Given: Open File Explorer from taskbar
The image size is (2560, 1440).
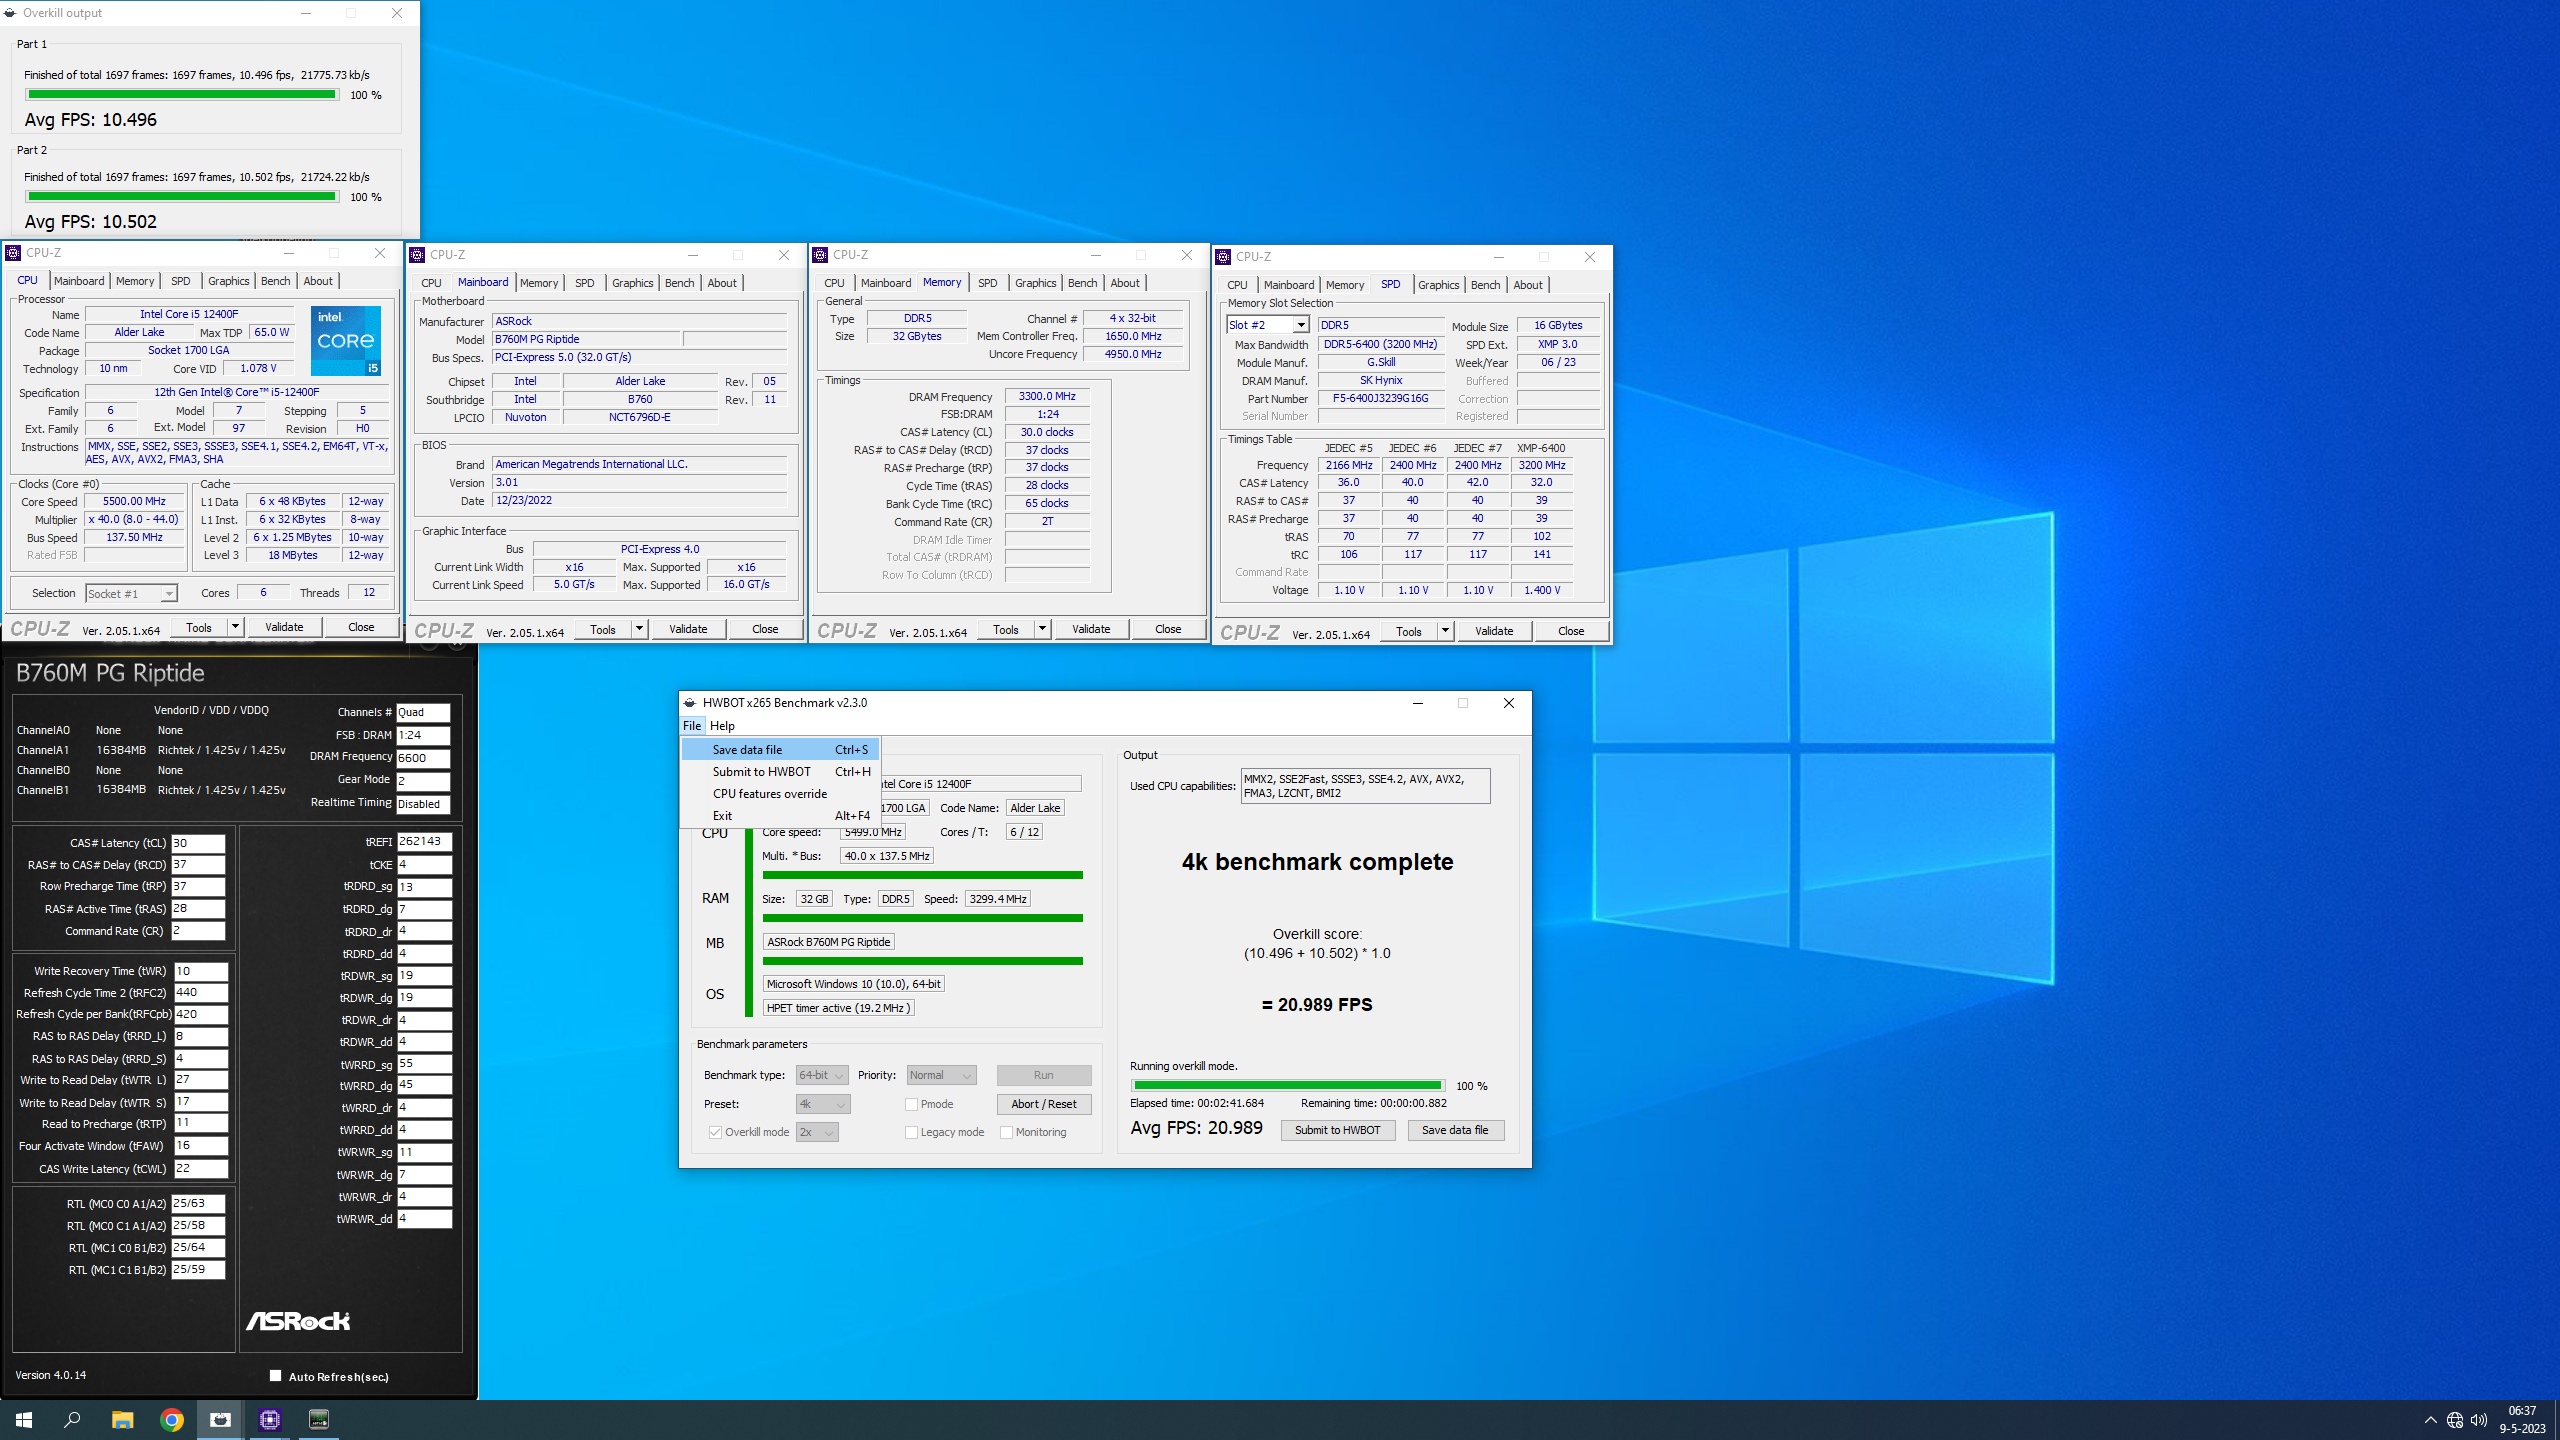Looking at the screenshot, I should [x=122, y=1419].
